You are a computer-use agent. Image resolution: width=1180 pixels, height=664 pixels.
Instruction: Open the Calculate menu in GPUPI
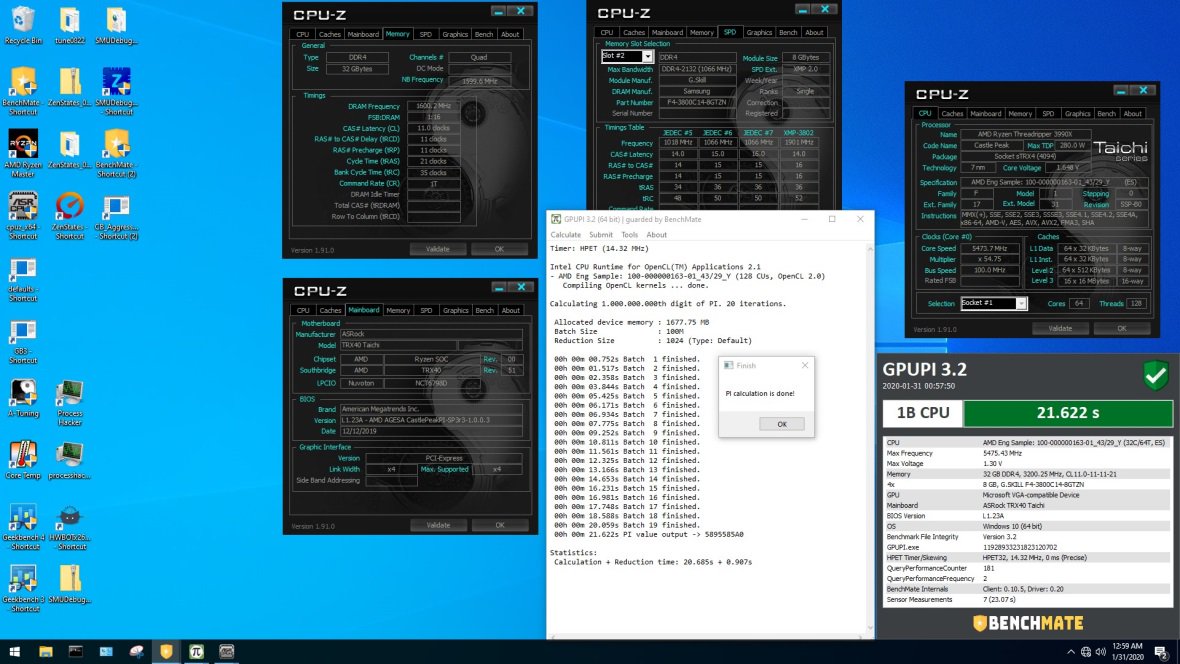tap(565, 235)
